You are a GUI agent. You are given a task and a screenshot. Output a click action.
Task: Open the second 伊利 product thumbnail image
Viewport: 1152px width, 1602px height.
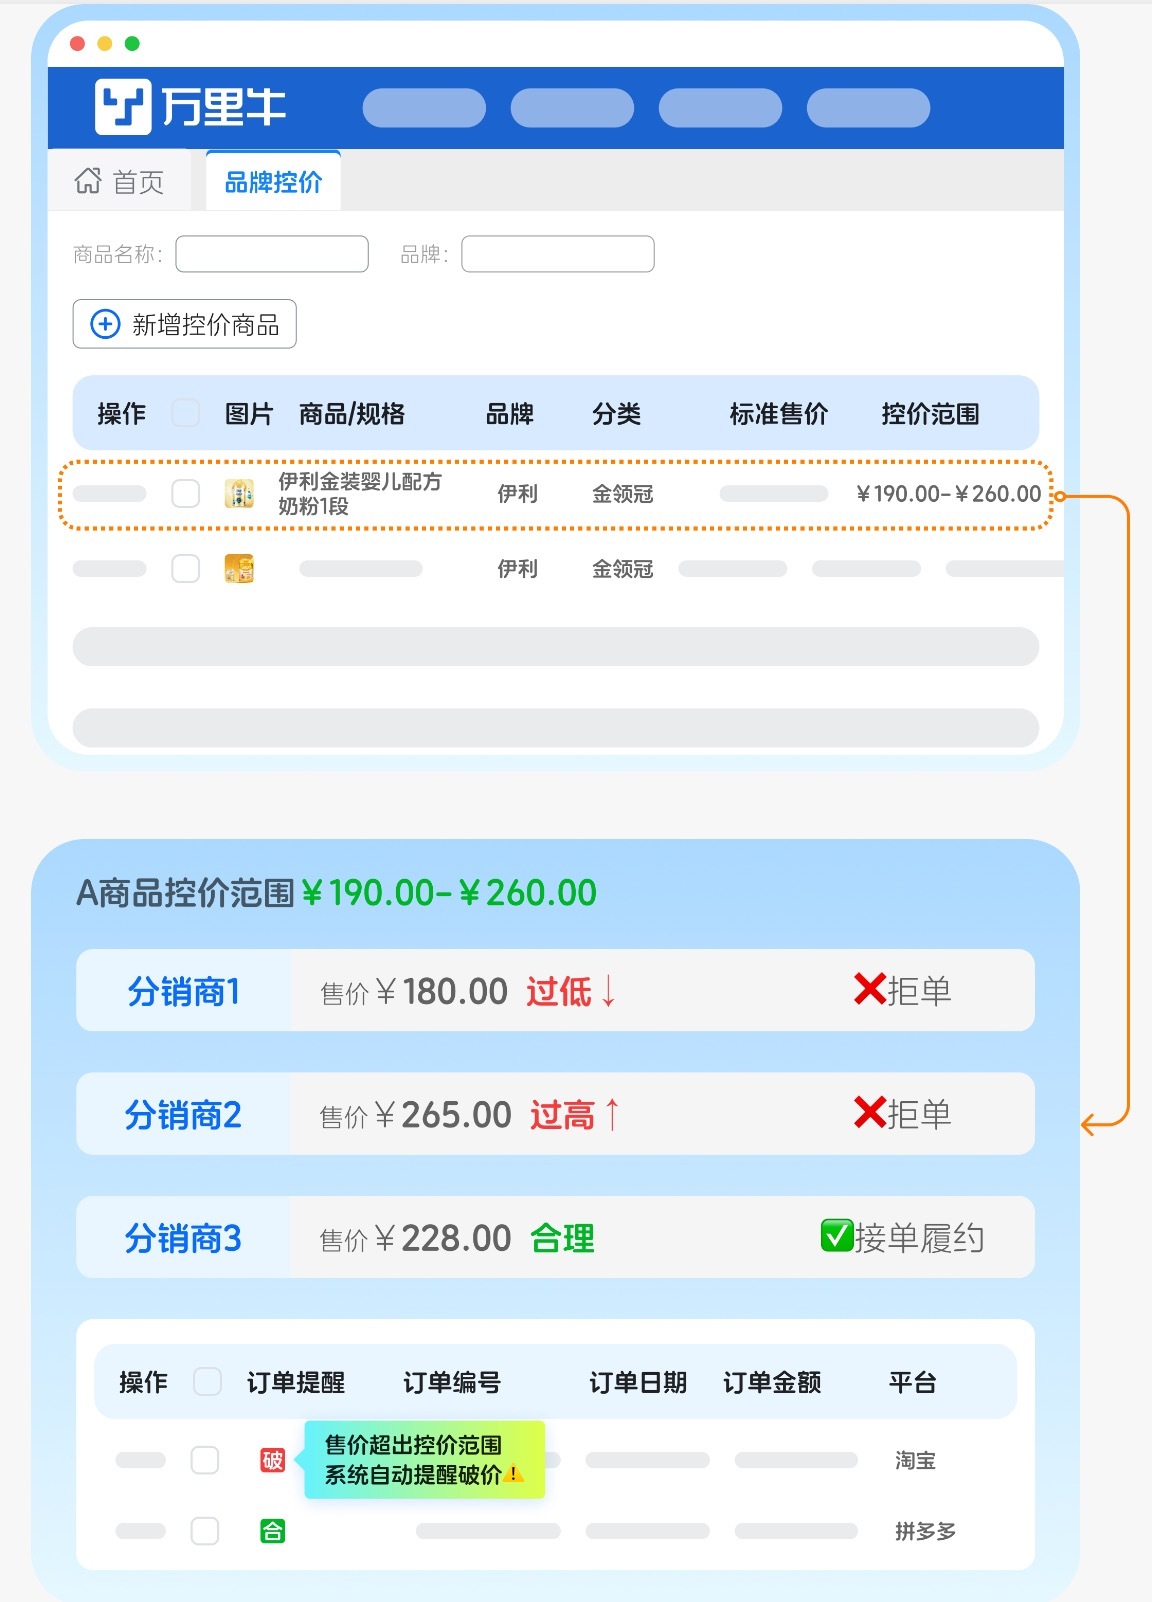click(x=239, y=569)
